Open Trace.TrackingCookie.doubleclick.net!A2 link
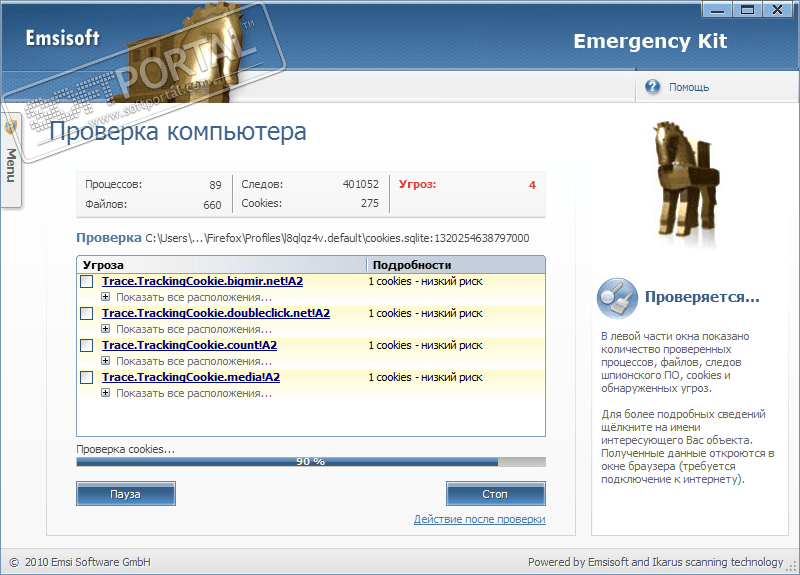This screenshot has width=800, height=575. [x=216, y=313]
